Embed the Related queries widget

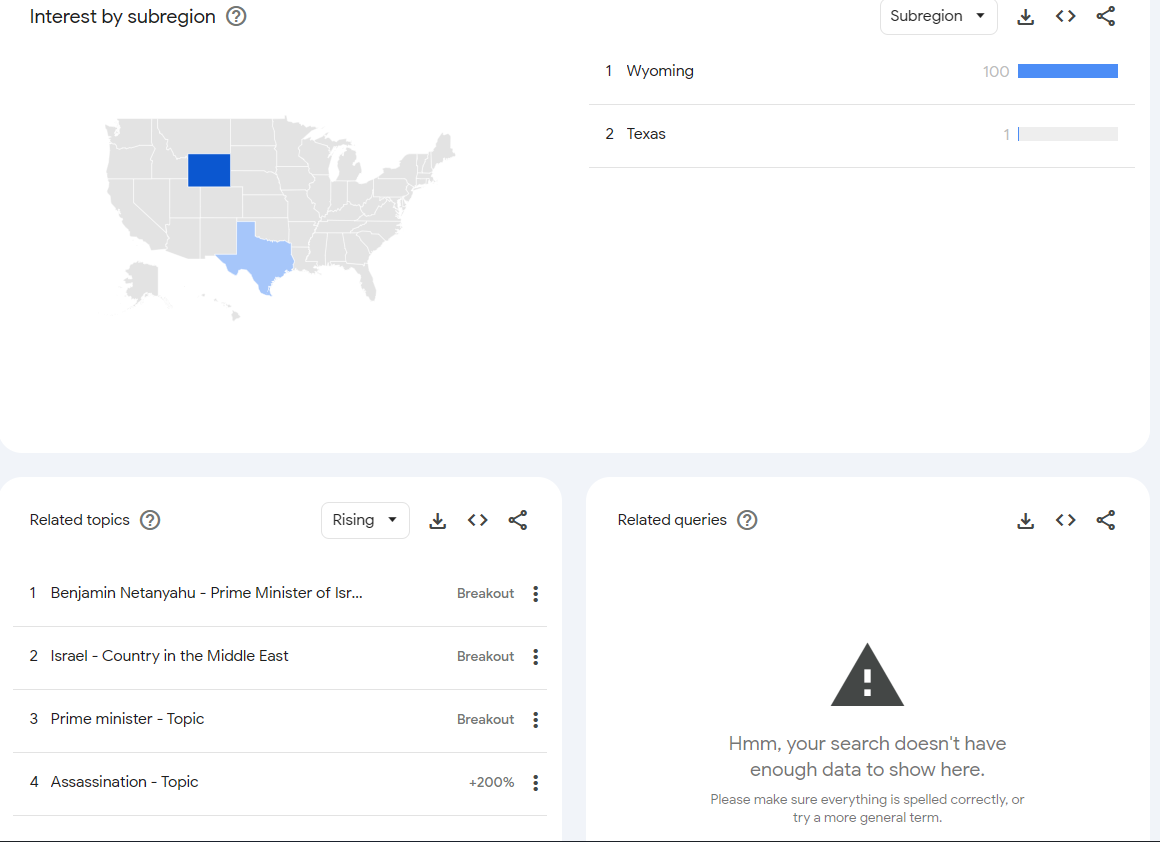[x=1065, y=520]
